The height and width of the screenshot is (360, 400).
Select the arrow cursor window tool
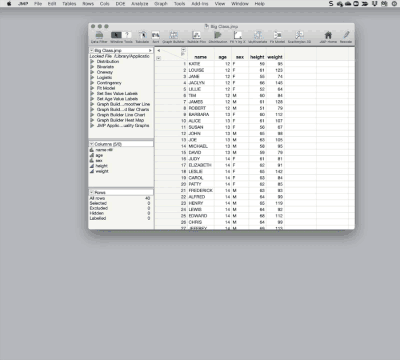coord(116,35)
